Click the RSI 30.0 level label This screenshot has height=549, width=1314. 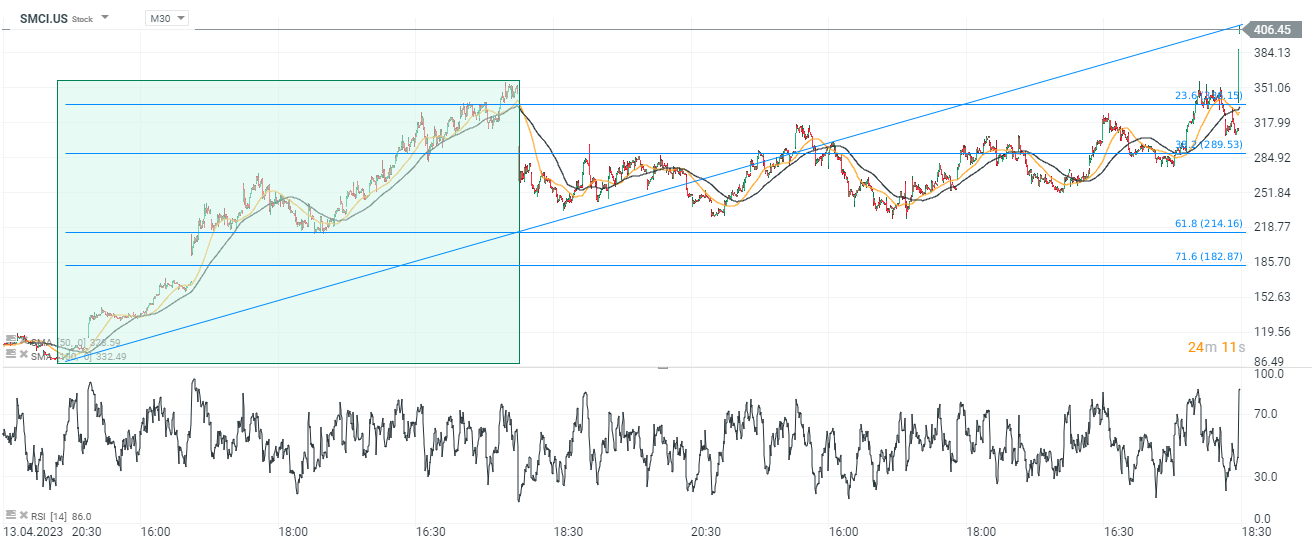point(1266,476)
